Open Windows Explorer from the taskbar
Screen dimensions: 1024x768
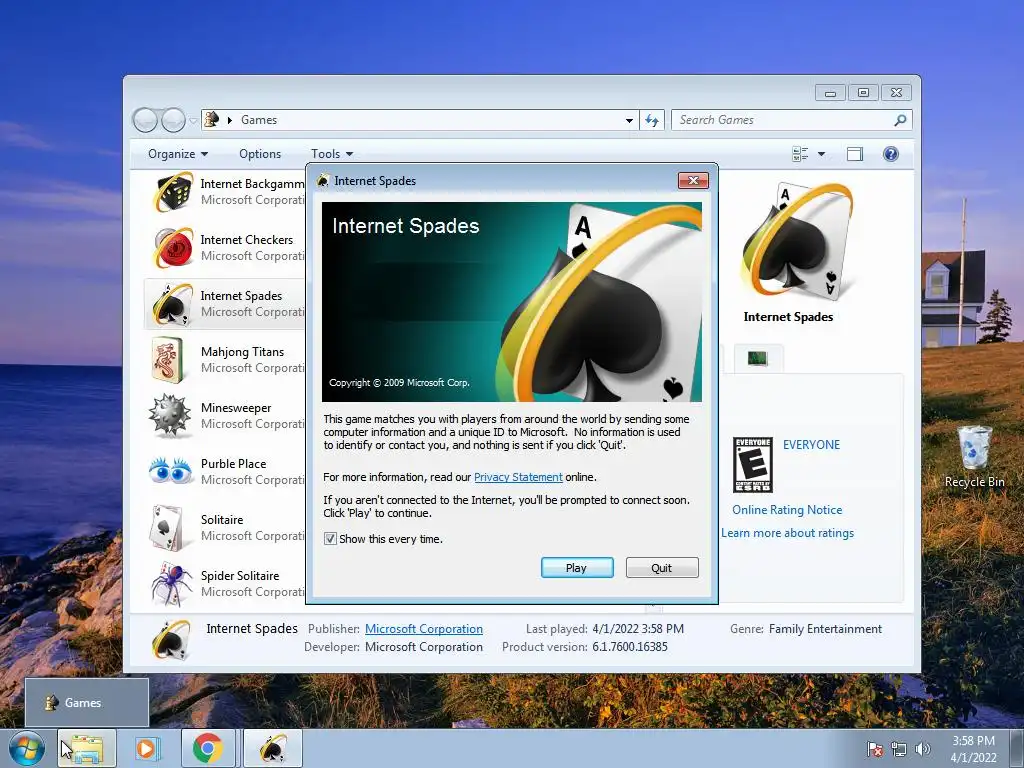pos(87,749)
